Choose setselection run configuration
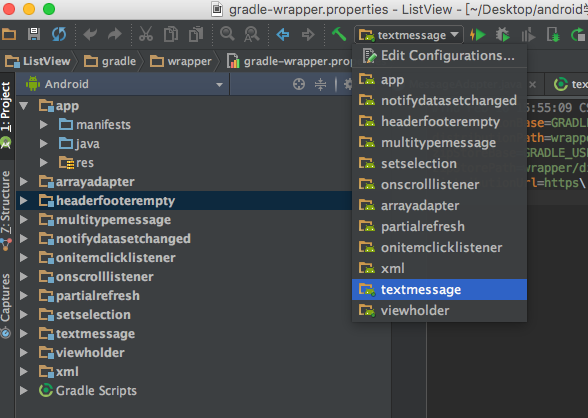588x418 pixels. coord(440,163)
